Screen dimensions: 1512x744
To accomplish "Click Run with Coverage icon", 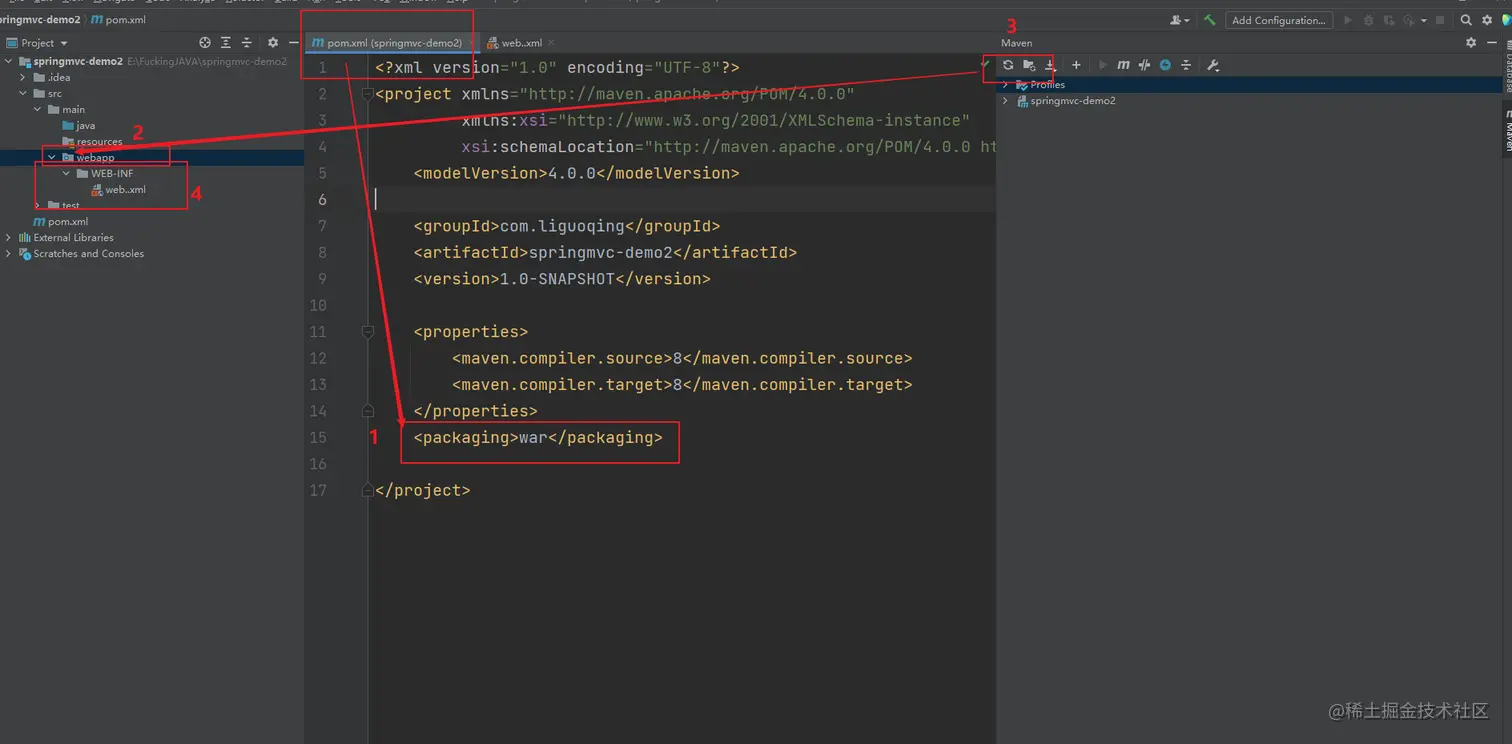I will 1387,20.
